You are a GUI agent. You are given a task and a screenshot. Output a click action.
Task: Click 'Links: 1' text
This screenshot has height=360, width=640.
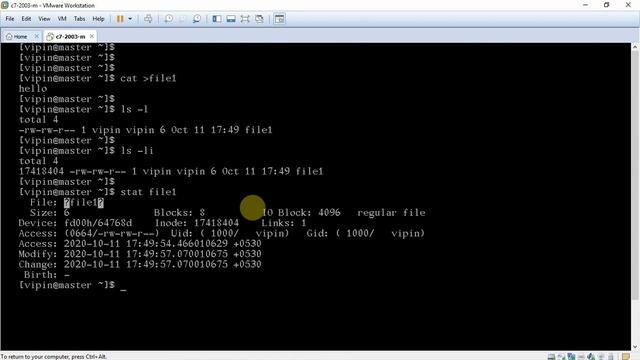point(284,223)
